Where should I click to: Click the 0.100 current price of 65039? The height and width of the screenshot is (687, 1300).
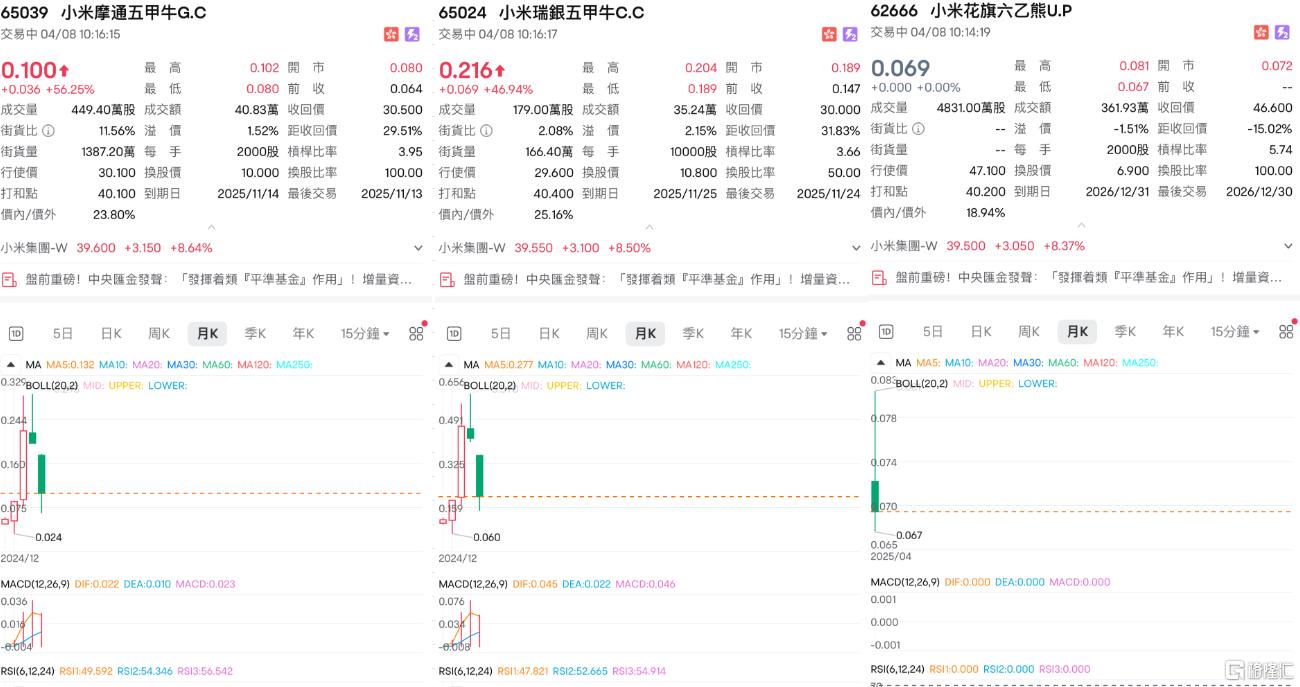point(29,70)
